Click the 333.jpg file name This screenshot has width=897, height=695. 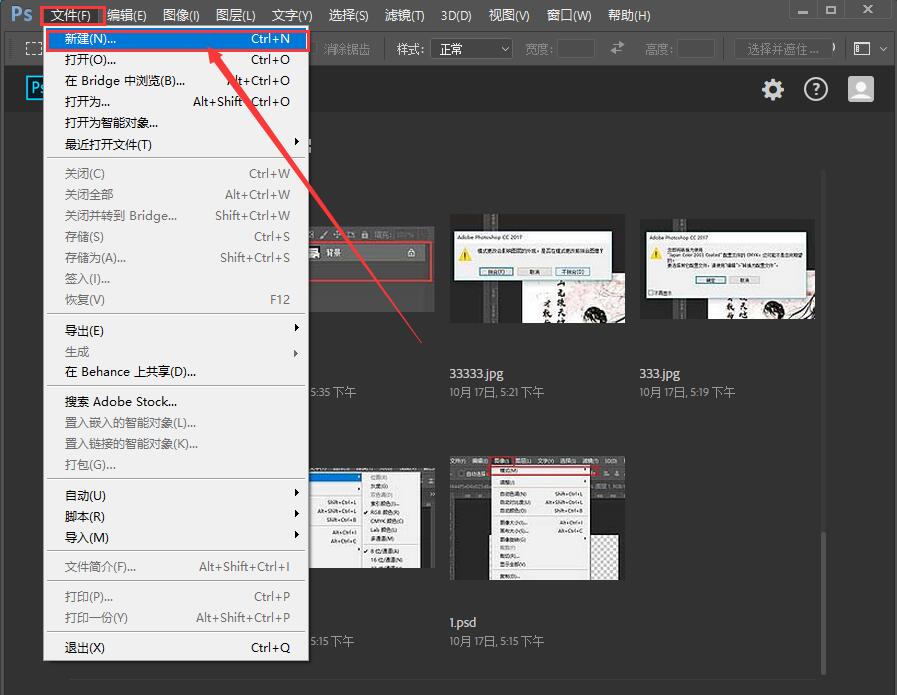660,374
